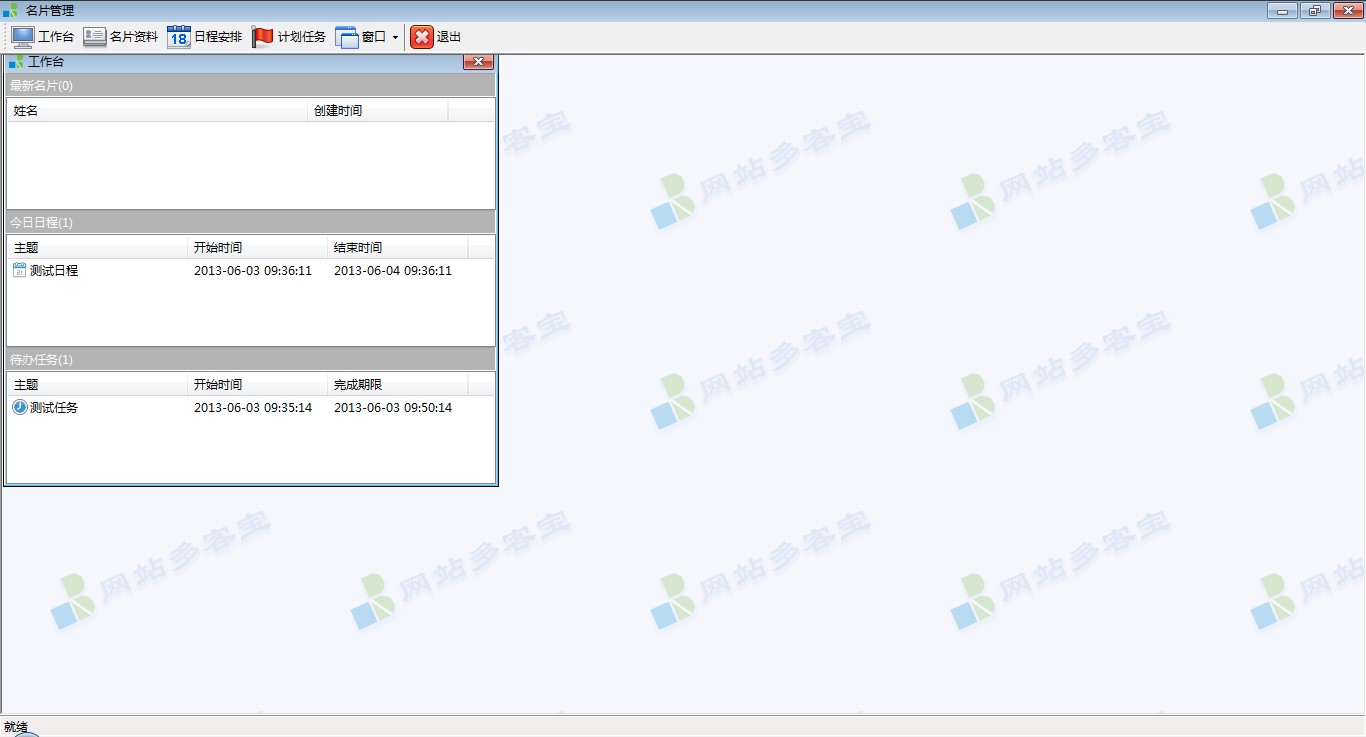Click the clock icon beside 测试任务
The height and width of the screenshot is (737, 1366).
19,407
